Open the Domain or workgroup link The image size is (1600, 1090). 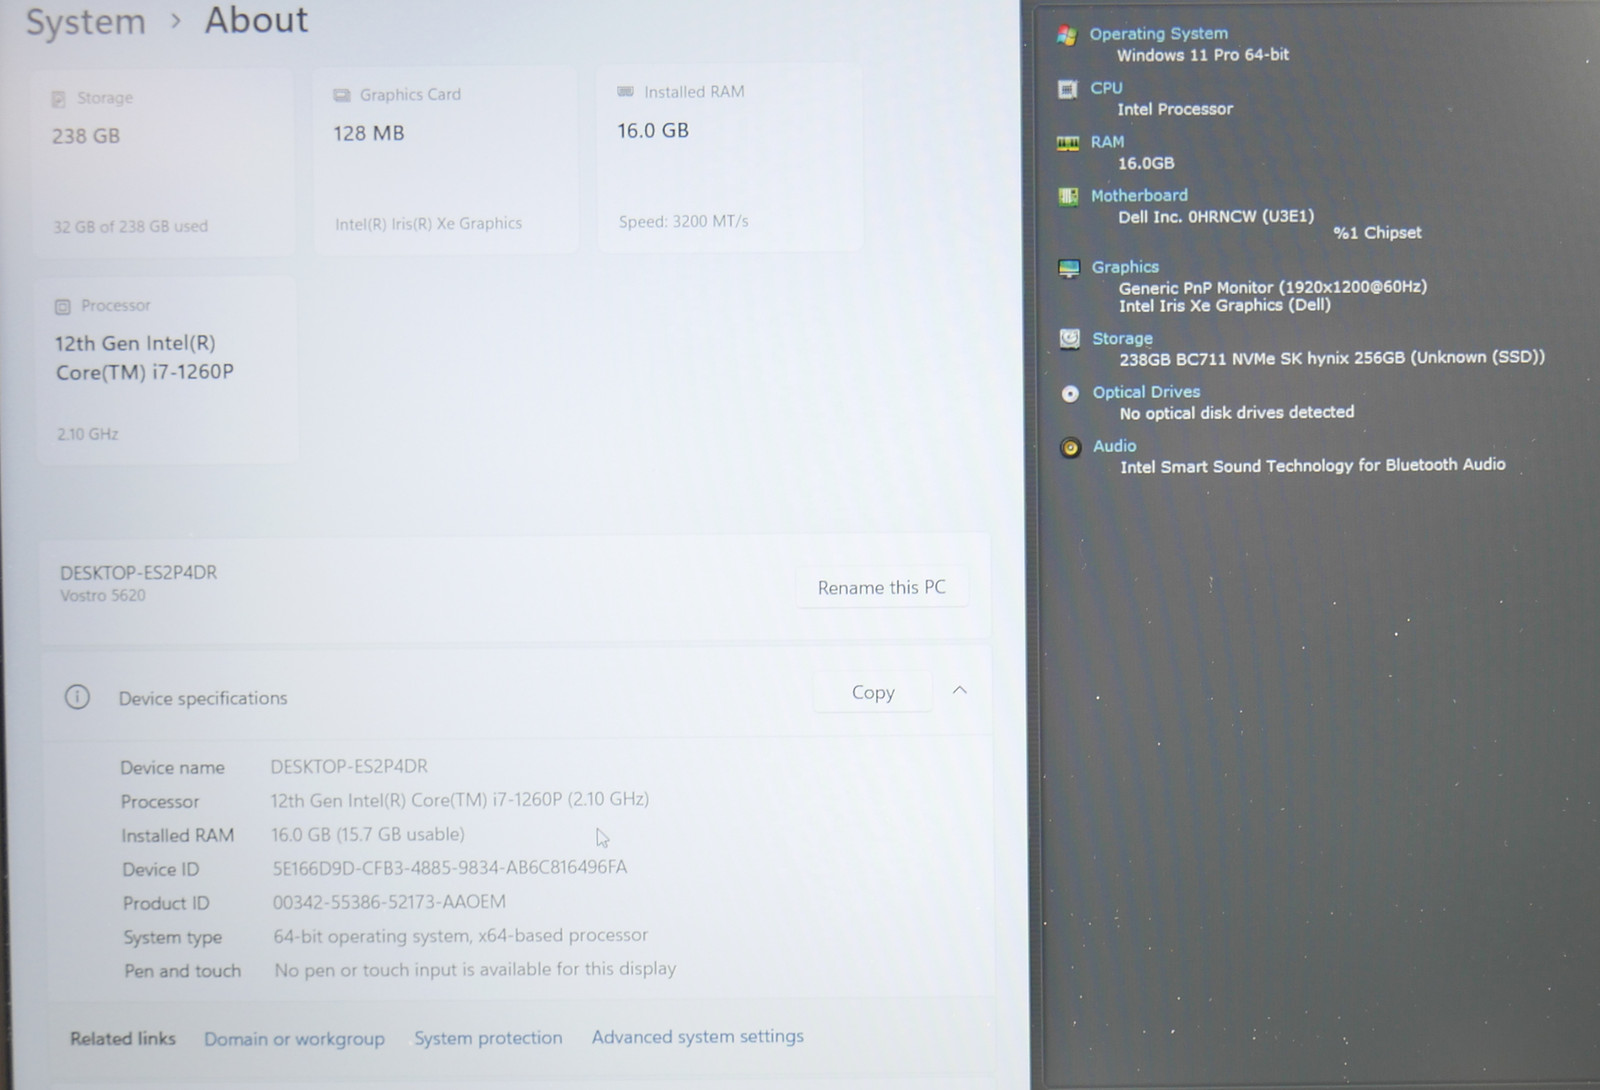294,1039
